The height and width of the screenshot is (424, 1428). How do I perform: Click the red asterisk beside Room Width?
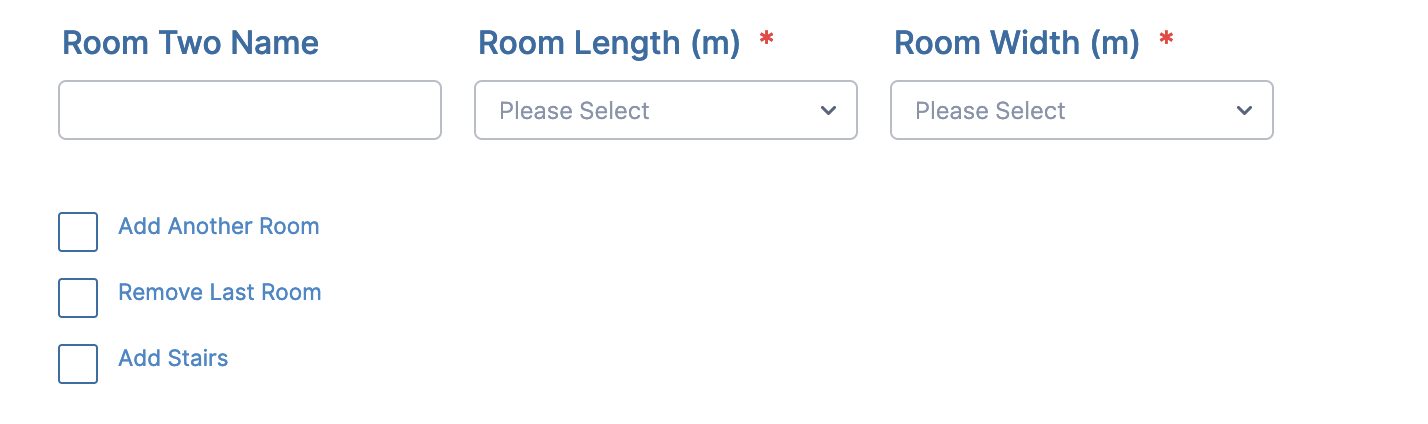[x=1166, y=40]
